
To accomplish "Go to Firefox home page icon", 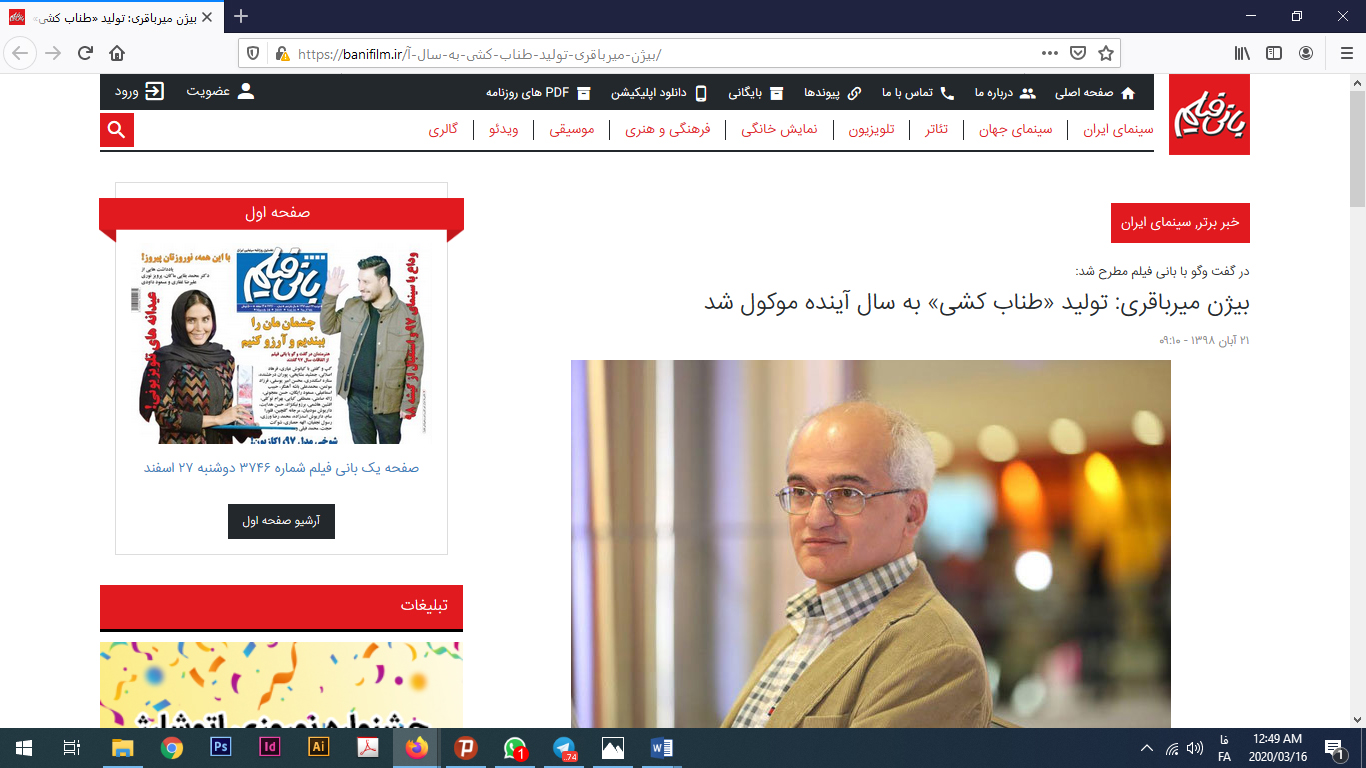I will 117,53.
